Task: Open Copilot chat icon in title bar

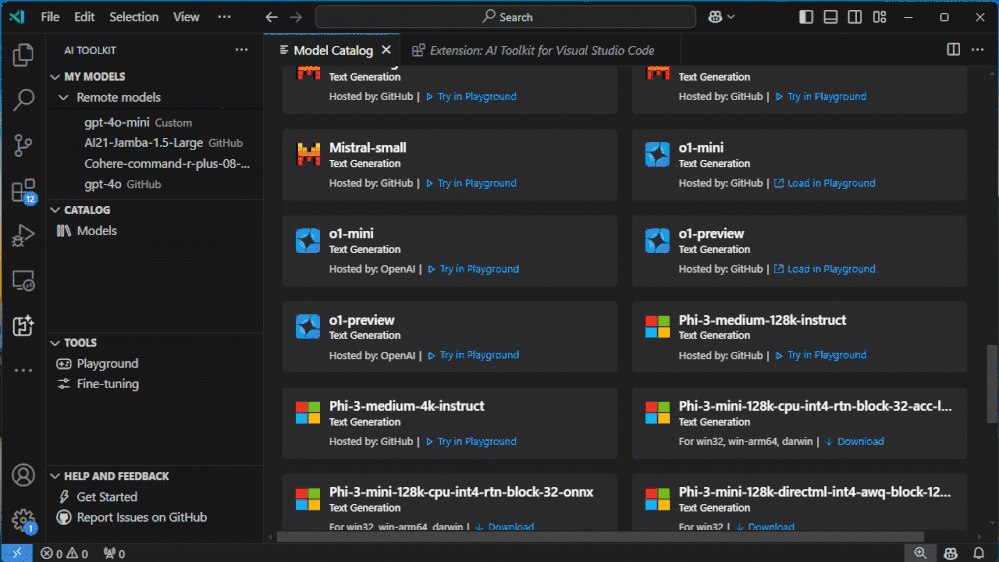Action: pyautogui.click(x=715, y=17)
